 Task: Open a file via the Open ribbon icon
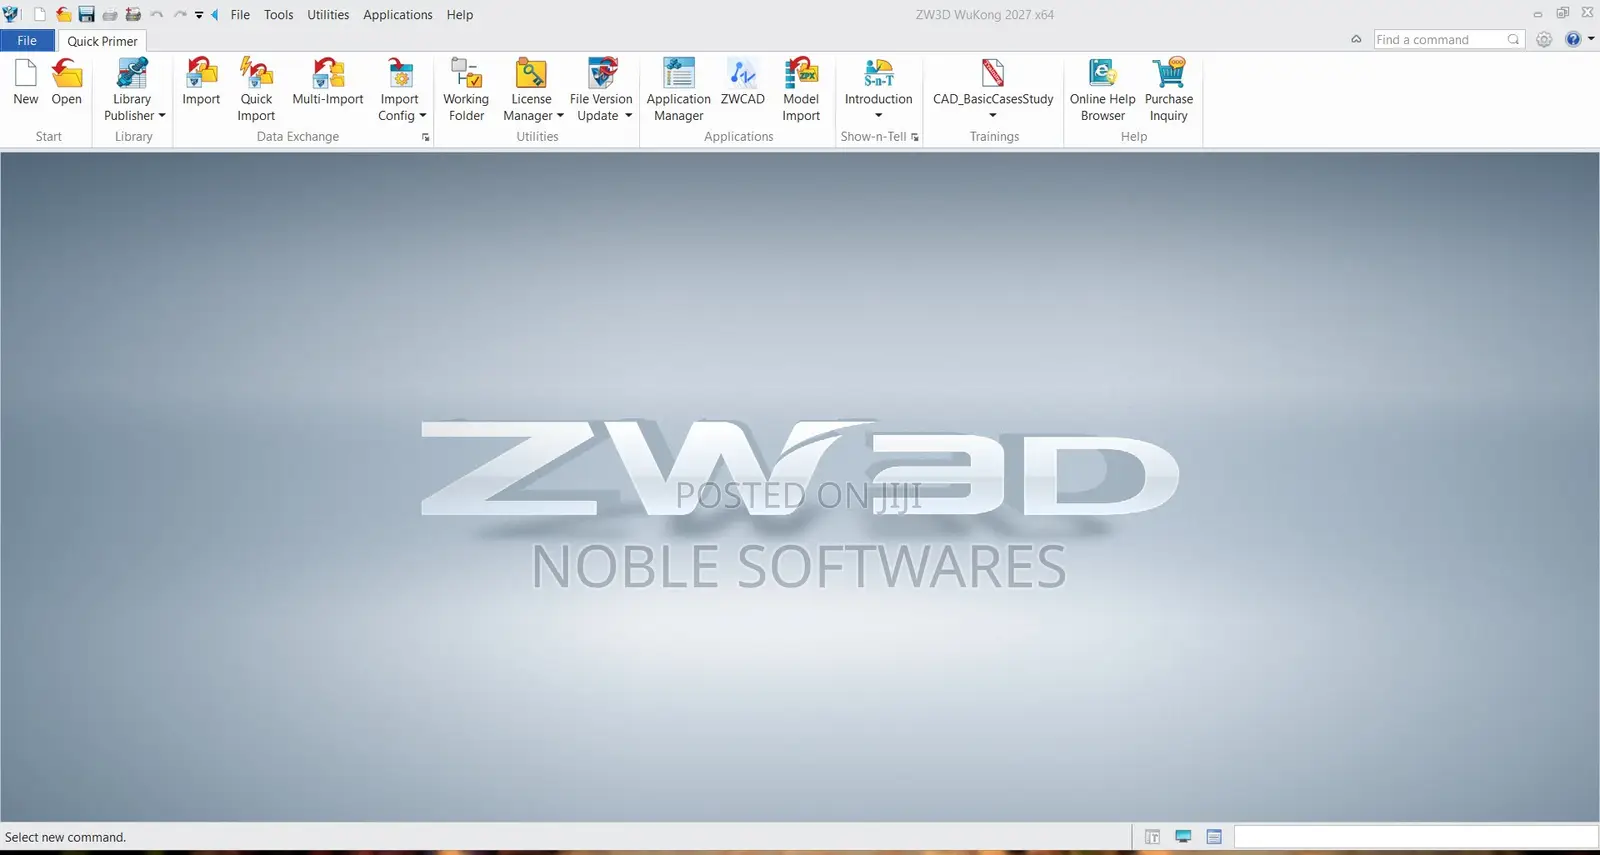(67, 73)
